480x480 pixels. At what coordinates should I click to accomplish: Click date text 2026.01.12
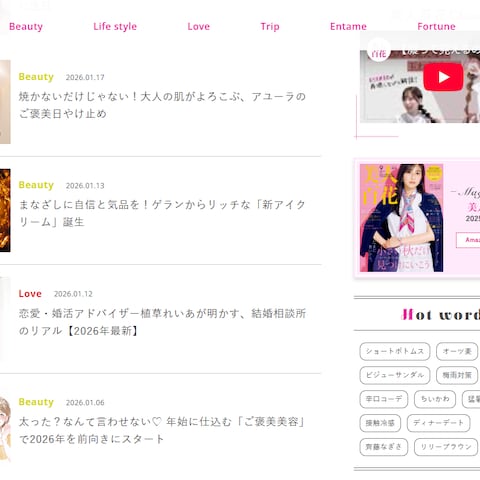tap(73, 294)
